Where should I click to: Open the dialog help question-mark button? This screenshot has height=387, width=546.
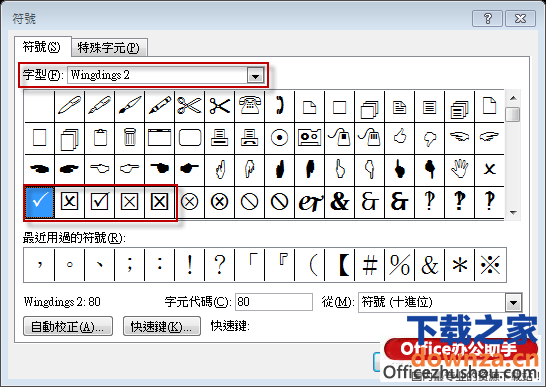487,18
